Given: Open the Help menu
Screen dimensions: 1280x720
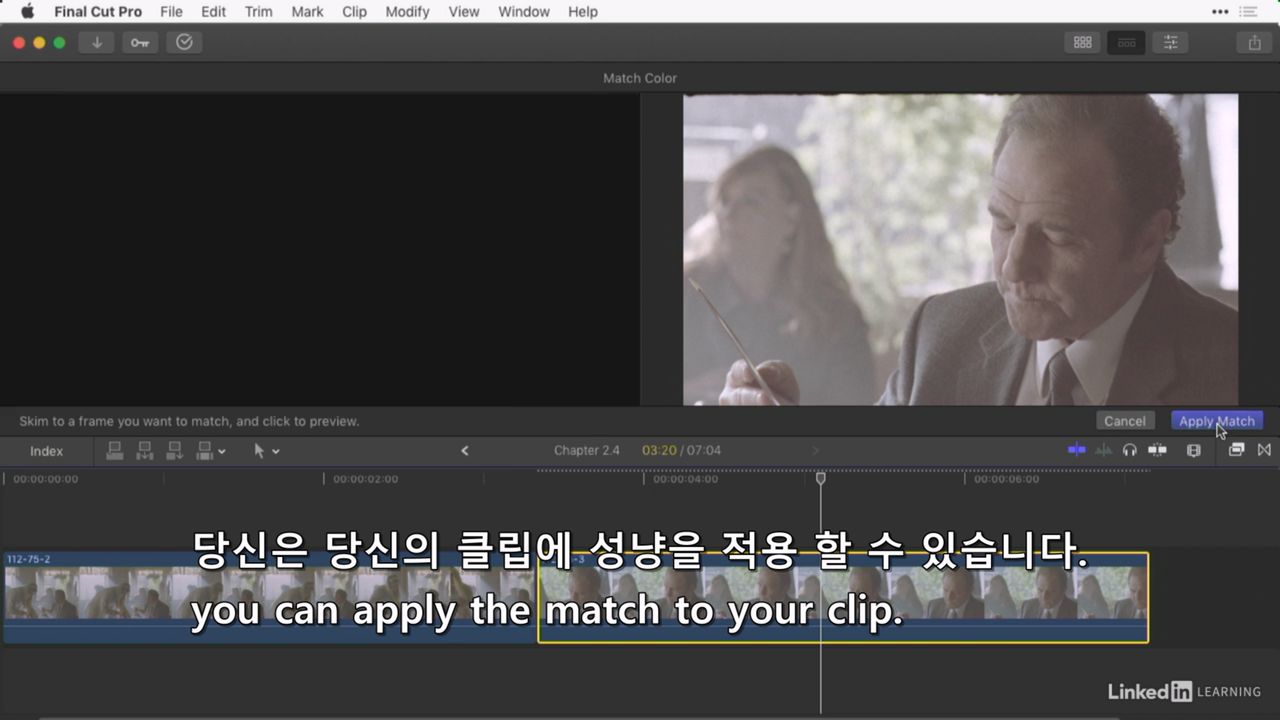Looking at the screenshot, I should [583, 12].
